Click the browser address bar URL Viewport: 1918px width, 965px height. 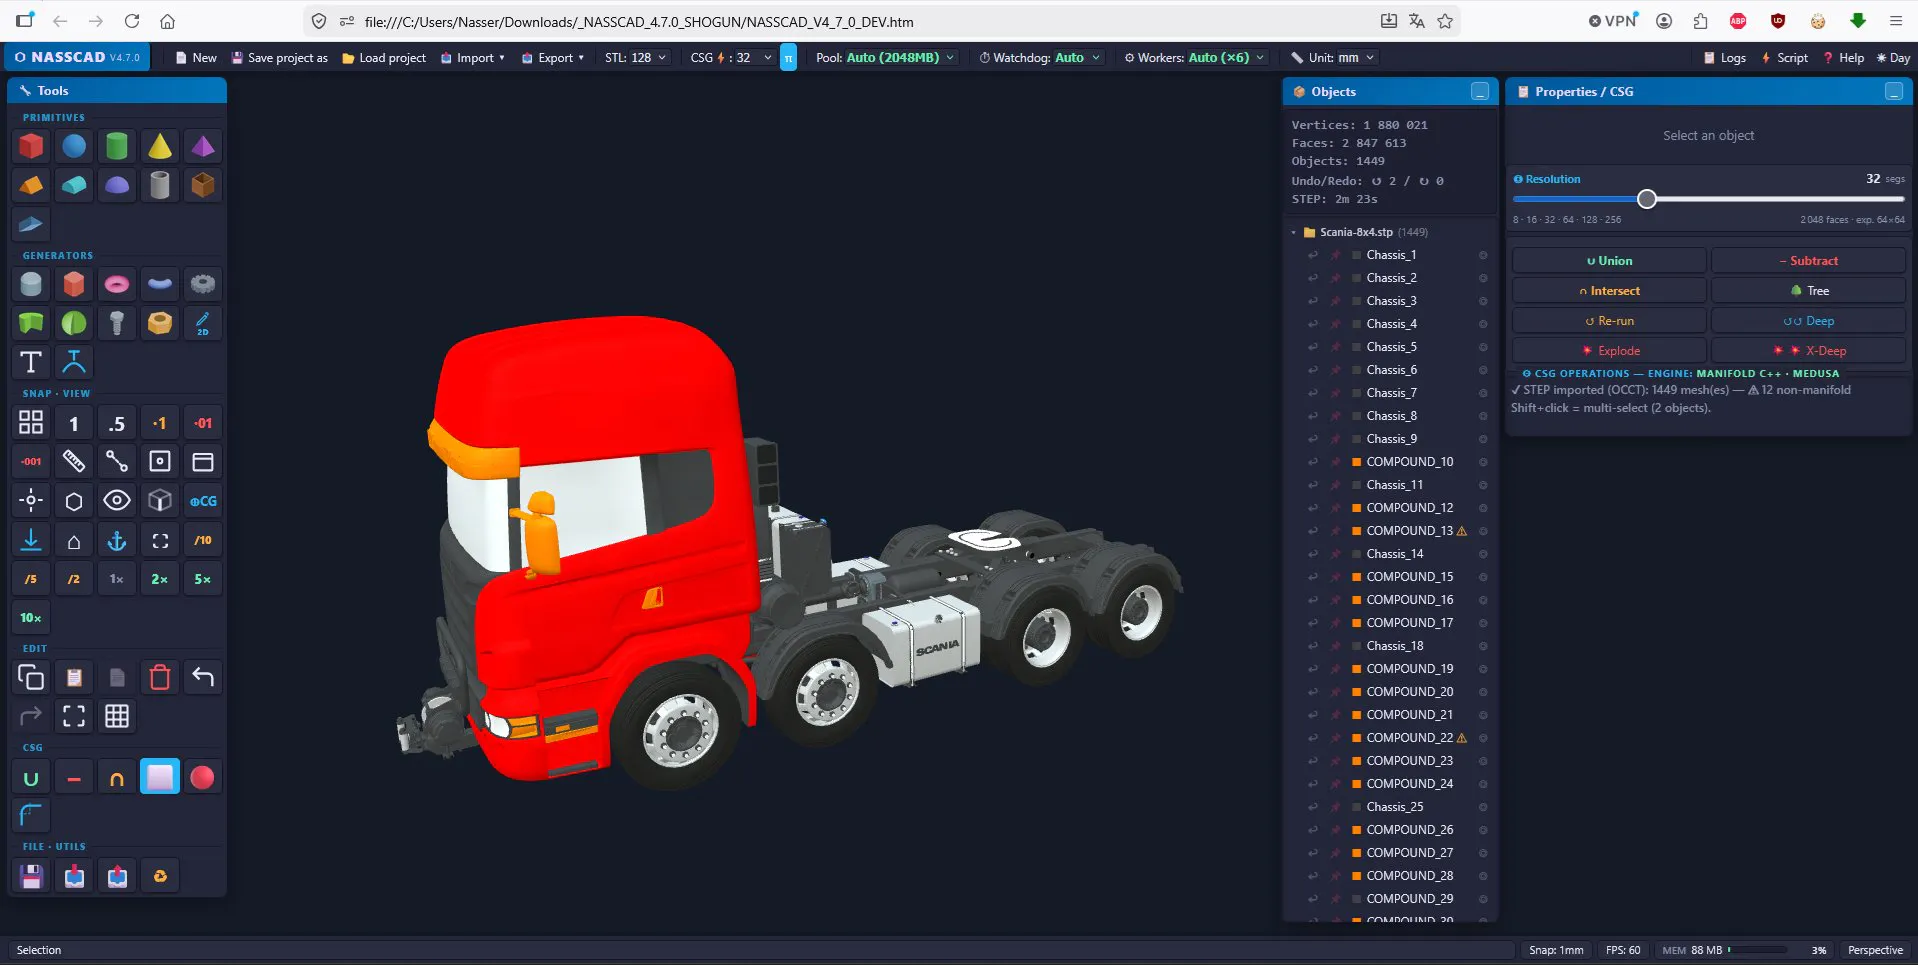point(639,21)
